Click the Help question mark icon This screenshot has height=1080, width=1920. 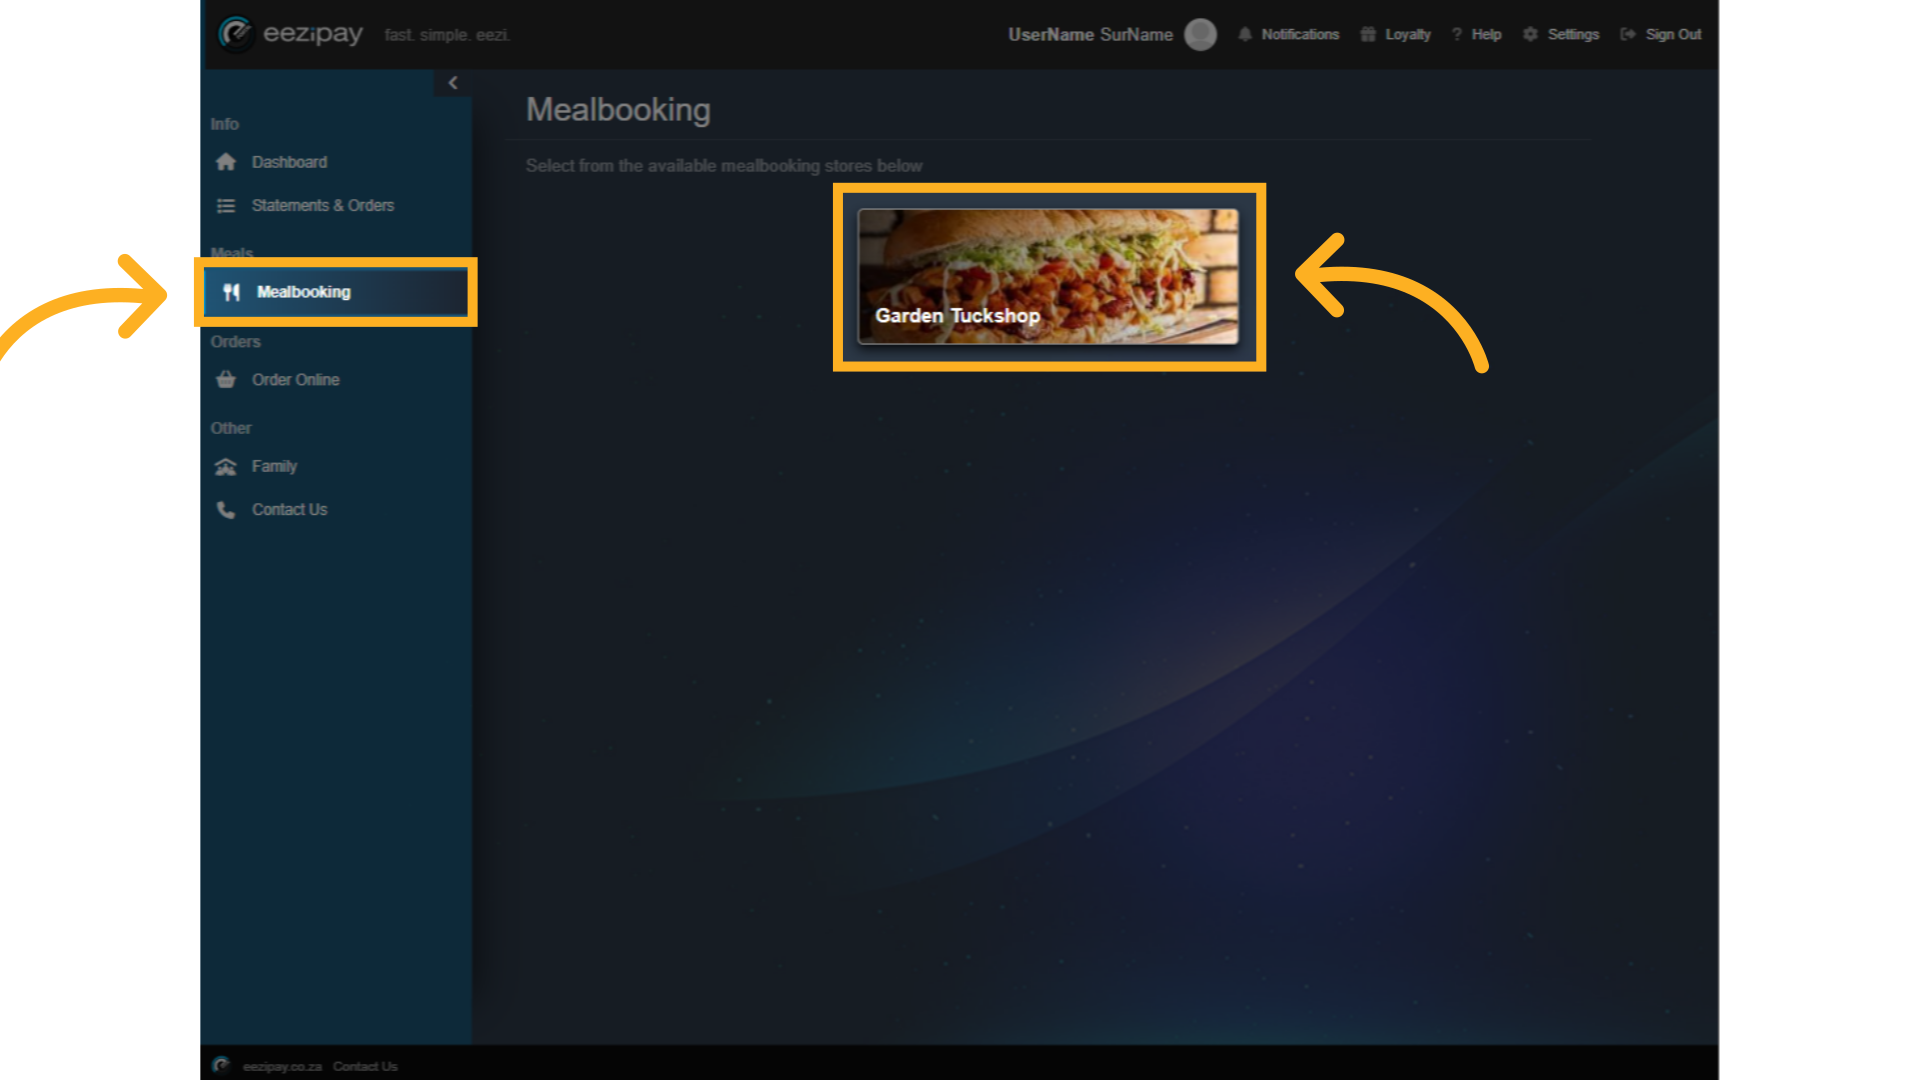point(1457,34)
